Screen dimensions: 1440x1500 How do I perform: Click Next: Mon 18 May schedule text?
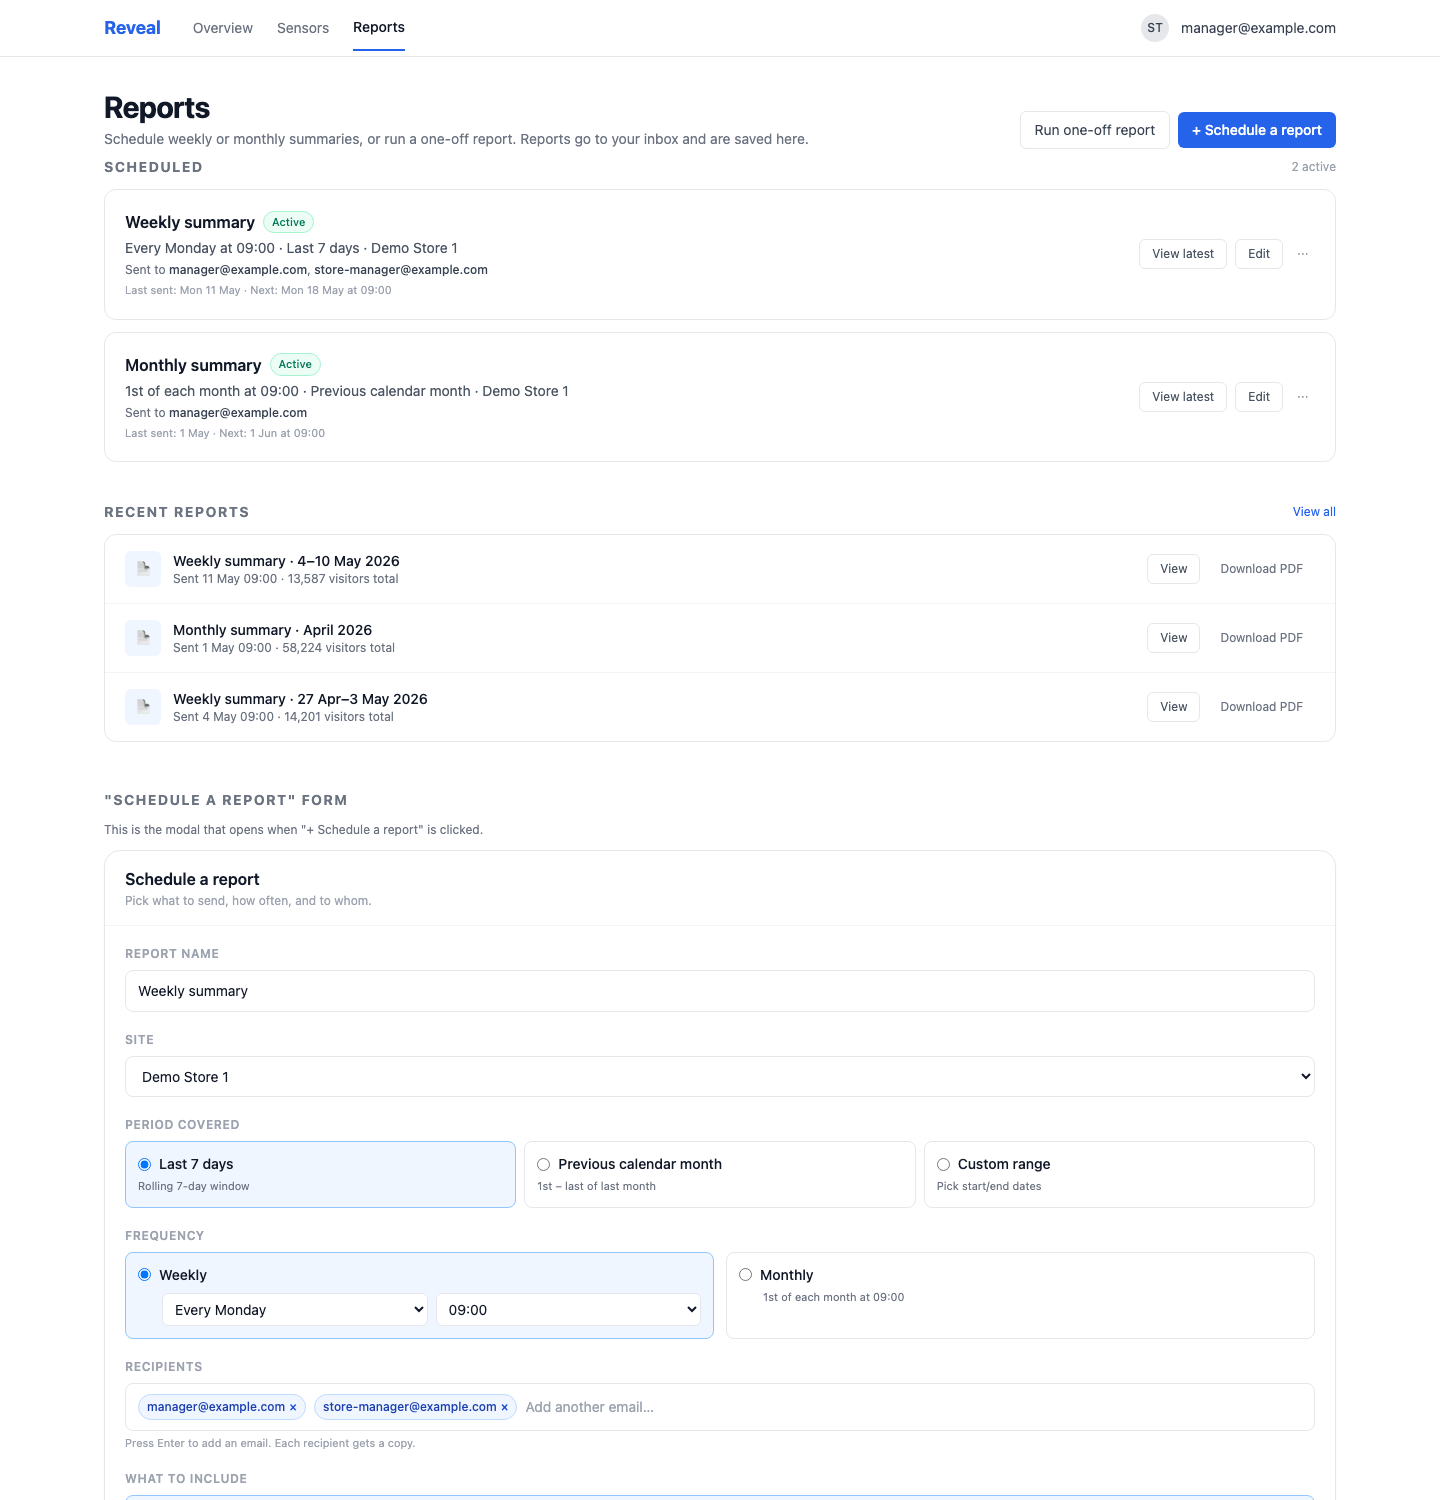pos(321,290)
